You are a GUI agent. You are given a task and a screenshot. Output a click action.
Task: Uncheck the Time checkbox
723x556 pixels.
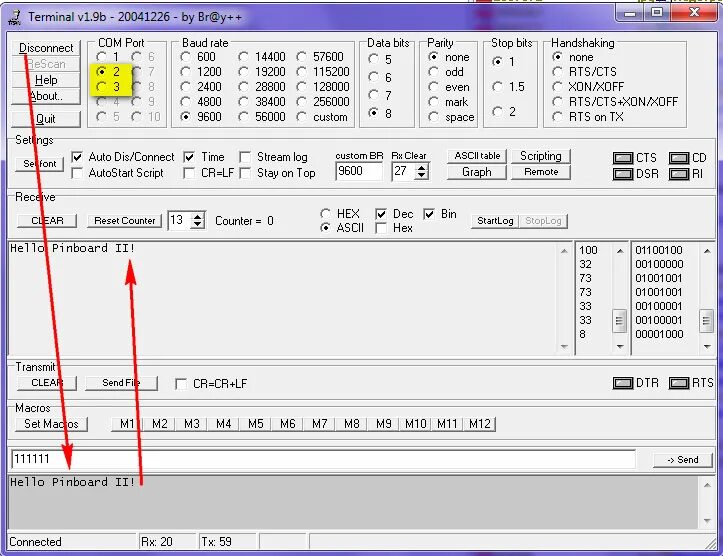(189, 157)
